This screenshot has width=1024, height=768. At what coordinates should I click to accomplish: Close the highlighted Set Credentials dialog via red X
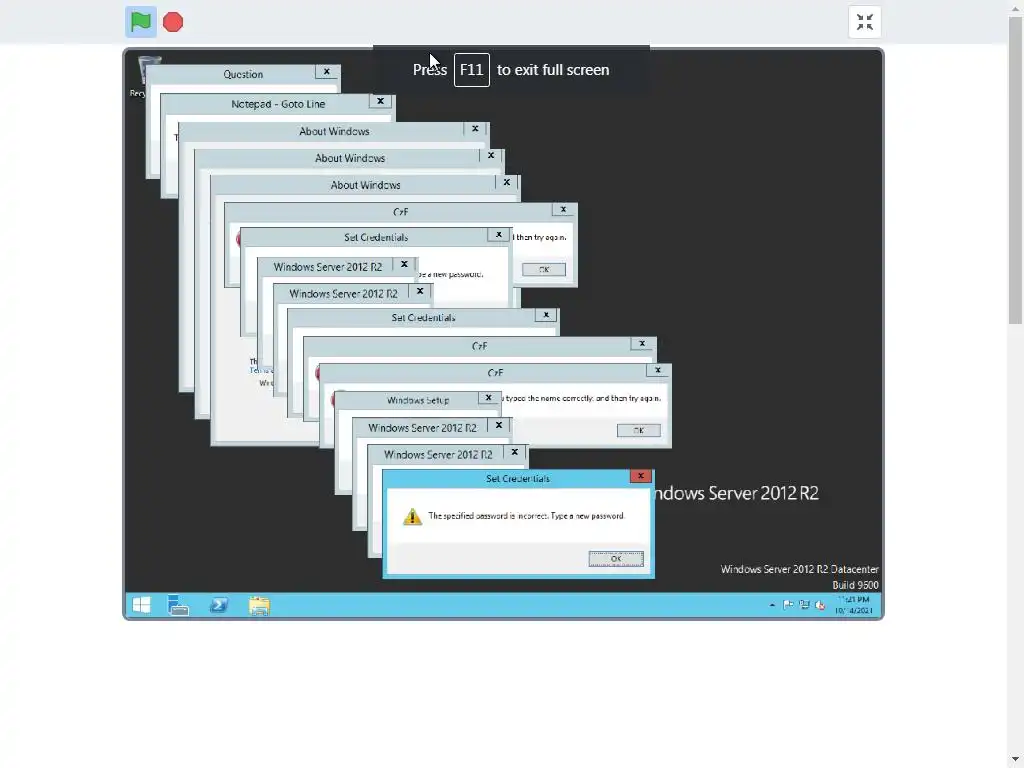(x=641, y=476)
